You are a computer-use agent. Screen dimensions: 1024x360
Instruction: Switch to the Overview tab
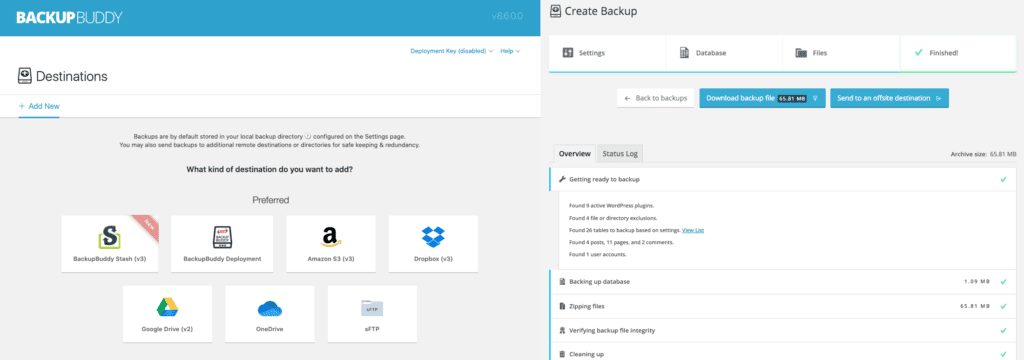[x=575, y=154]
